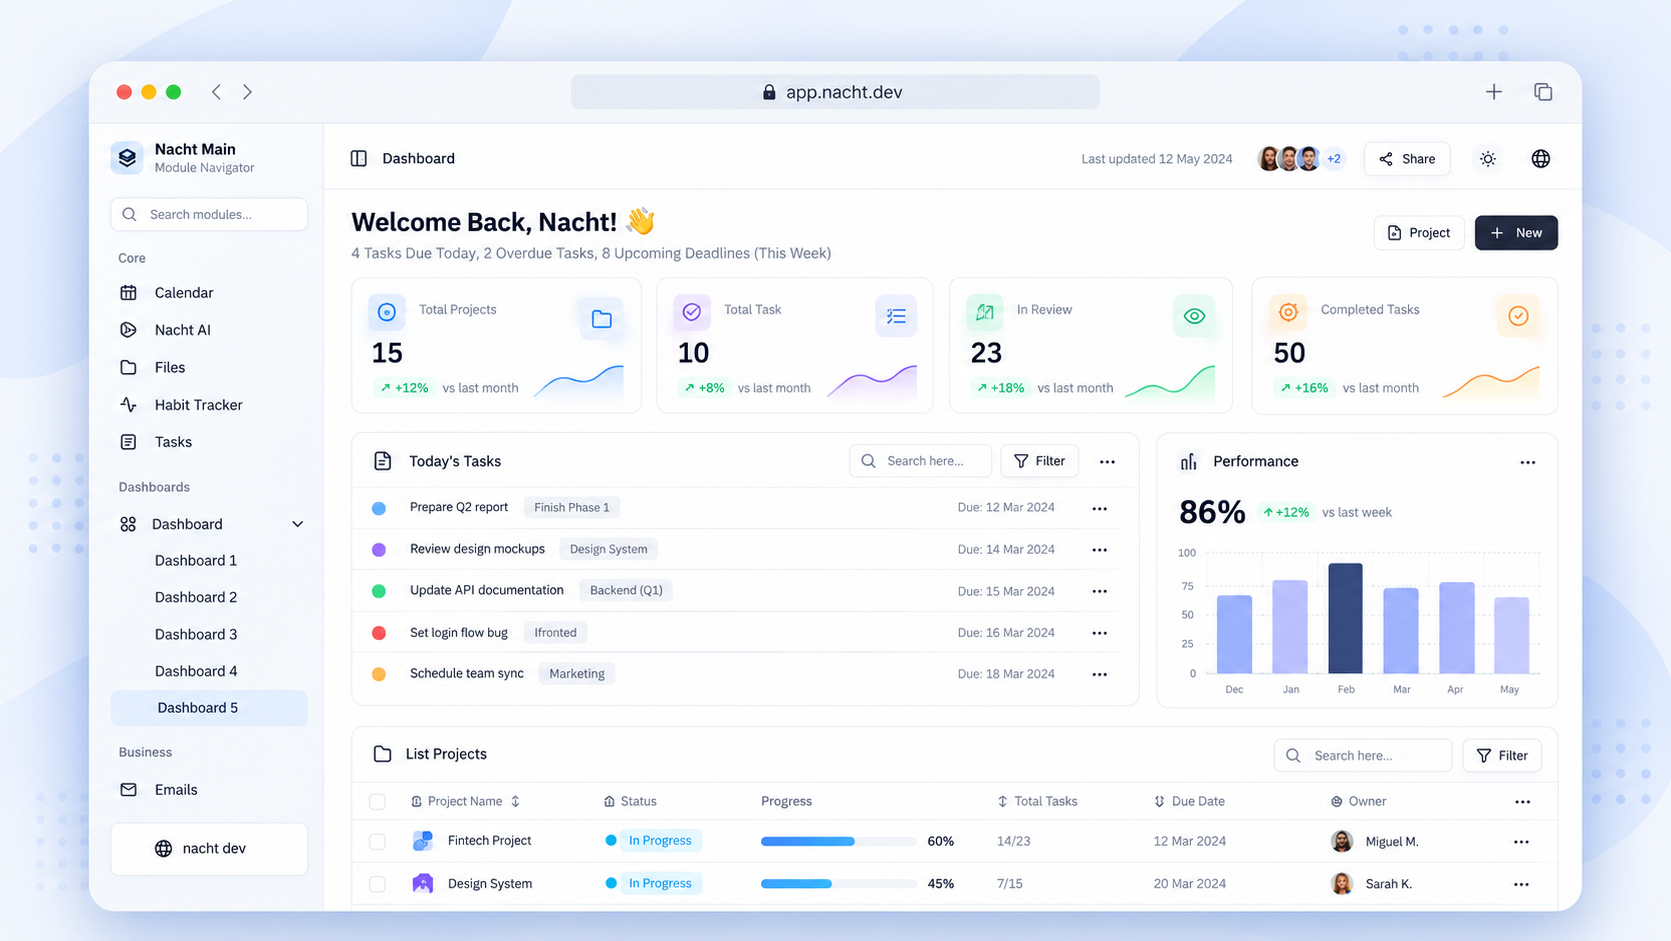Focus List Projects search field
The image size is (1671, 941).
tap(1362, 756)
